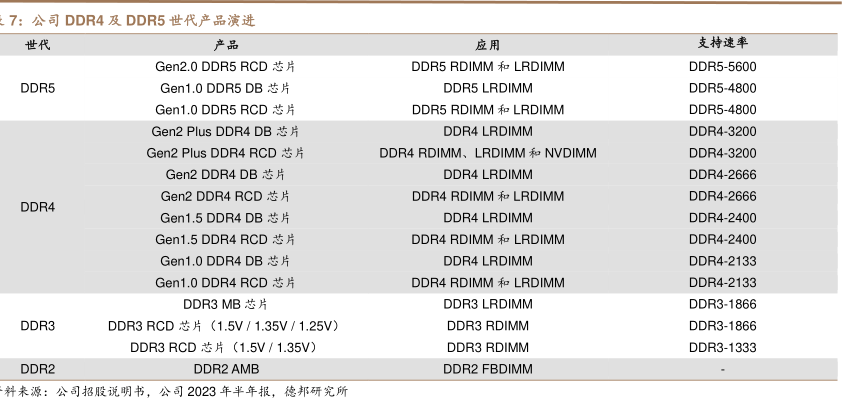
Task: Click Gen2.0 DDR5 RCD 芯片 product cell
Action: click(x=226, y=67)
